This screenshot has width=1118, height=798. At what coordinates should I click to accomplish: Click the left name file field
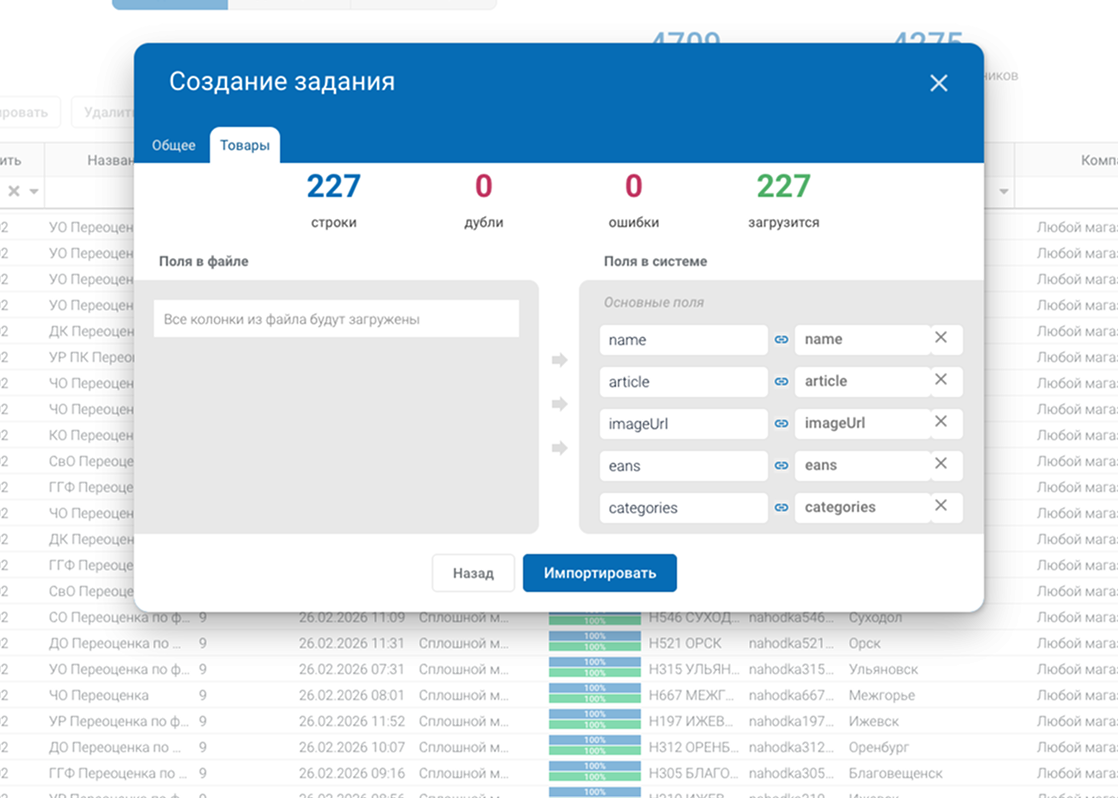click(683, 340)
